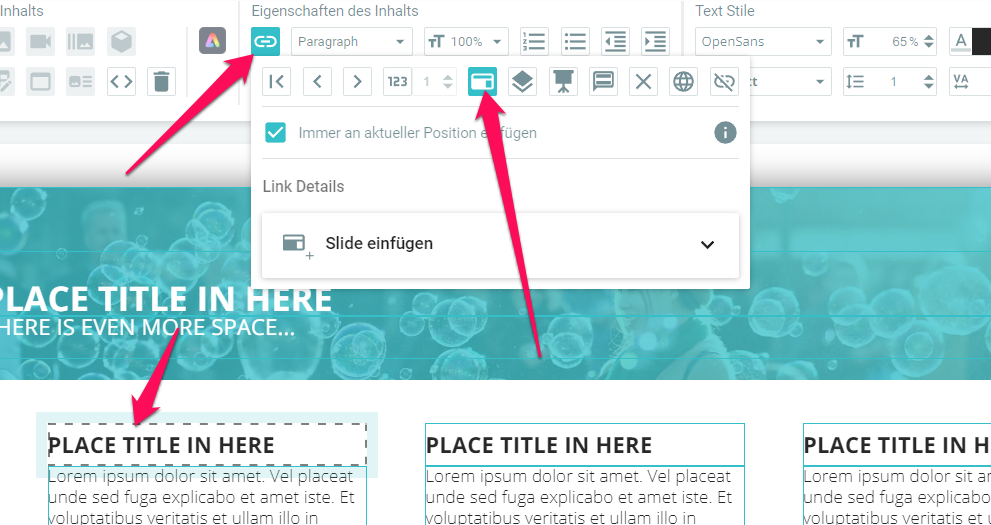Viewport: 991px width, 525px height.
Task: Click the embed code brackets icon
Action: coord(121,82)
